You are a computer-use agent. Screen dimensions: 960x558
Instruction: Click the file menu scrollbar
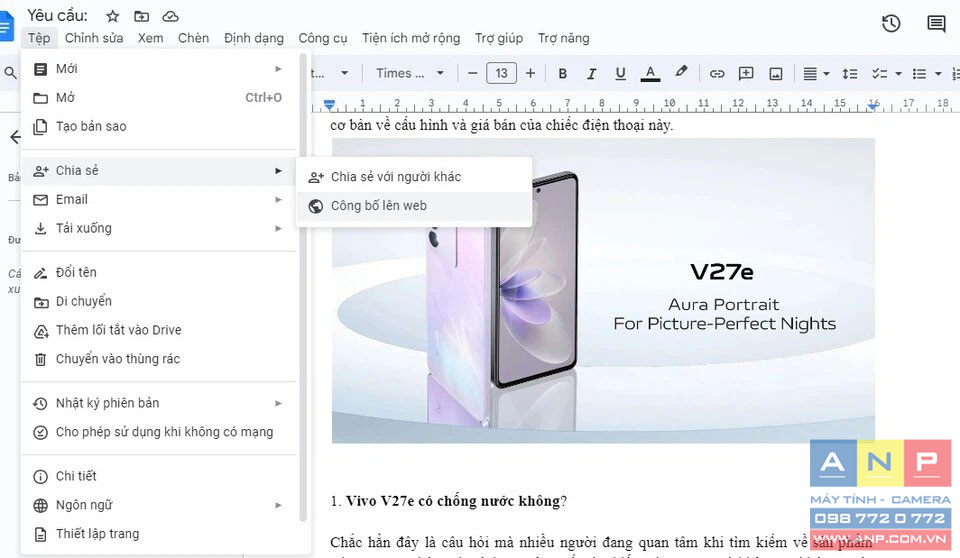[302, 288]
